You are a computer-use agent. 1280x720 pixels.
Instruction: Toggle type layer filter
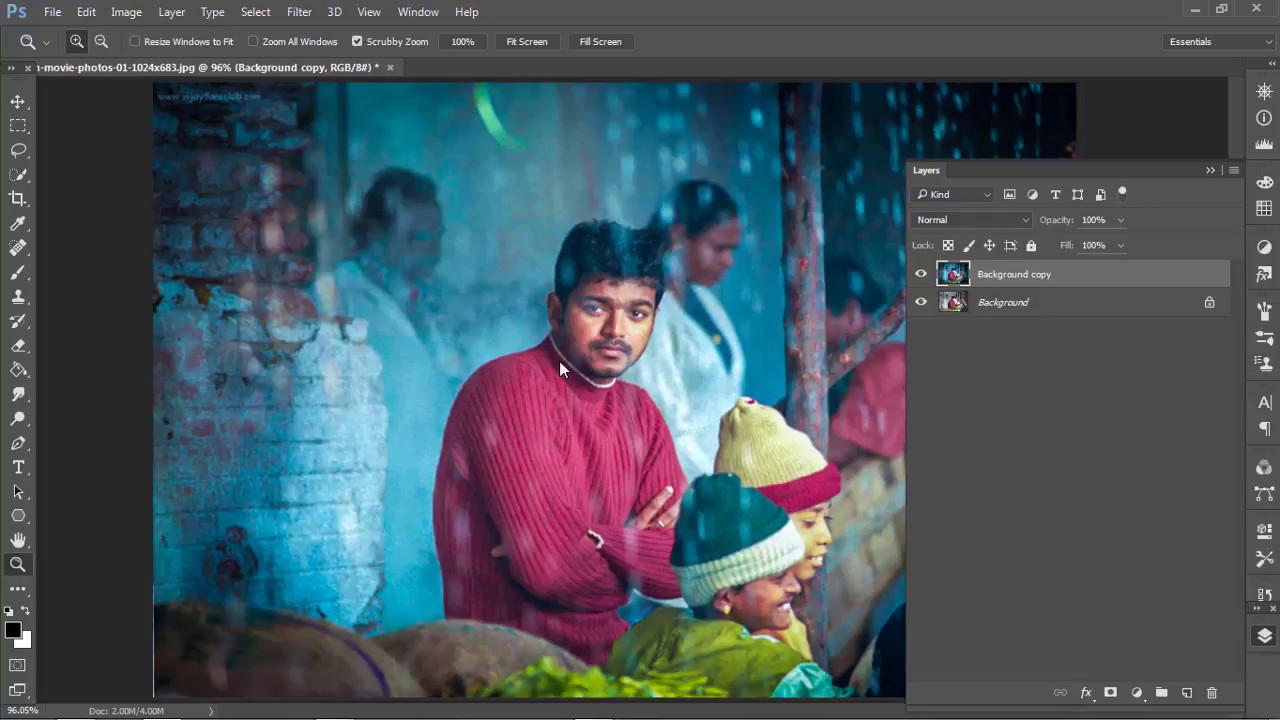[1055, 195]
